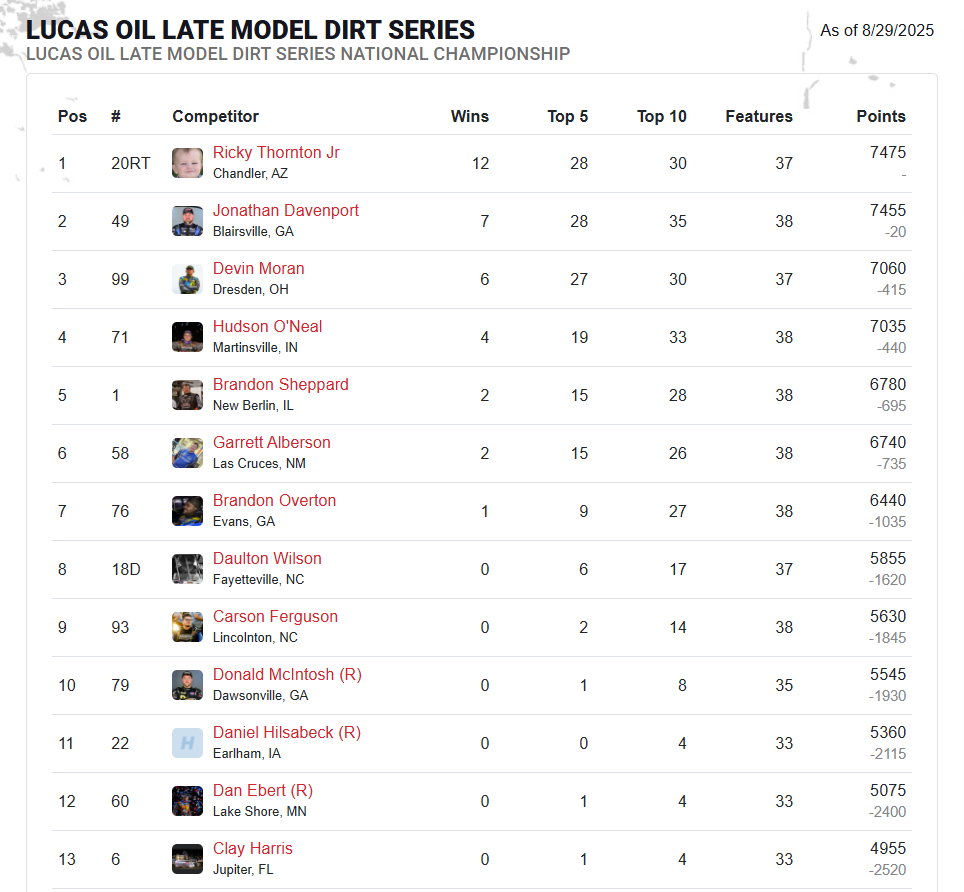Click Brandon Sheppard's avatar thumbnail
Screen dimensions: 964x892
click(x=187, y=395)
